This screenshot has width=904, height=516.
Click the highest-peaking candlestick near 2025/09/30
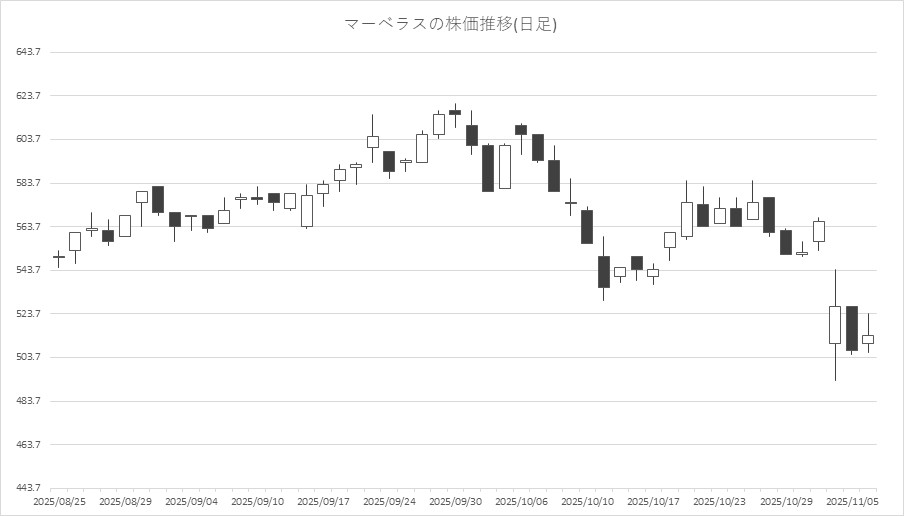point(455,112)
